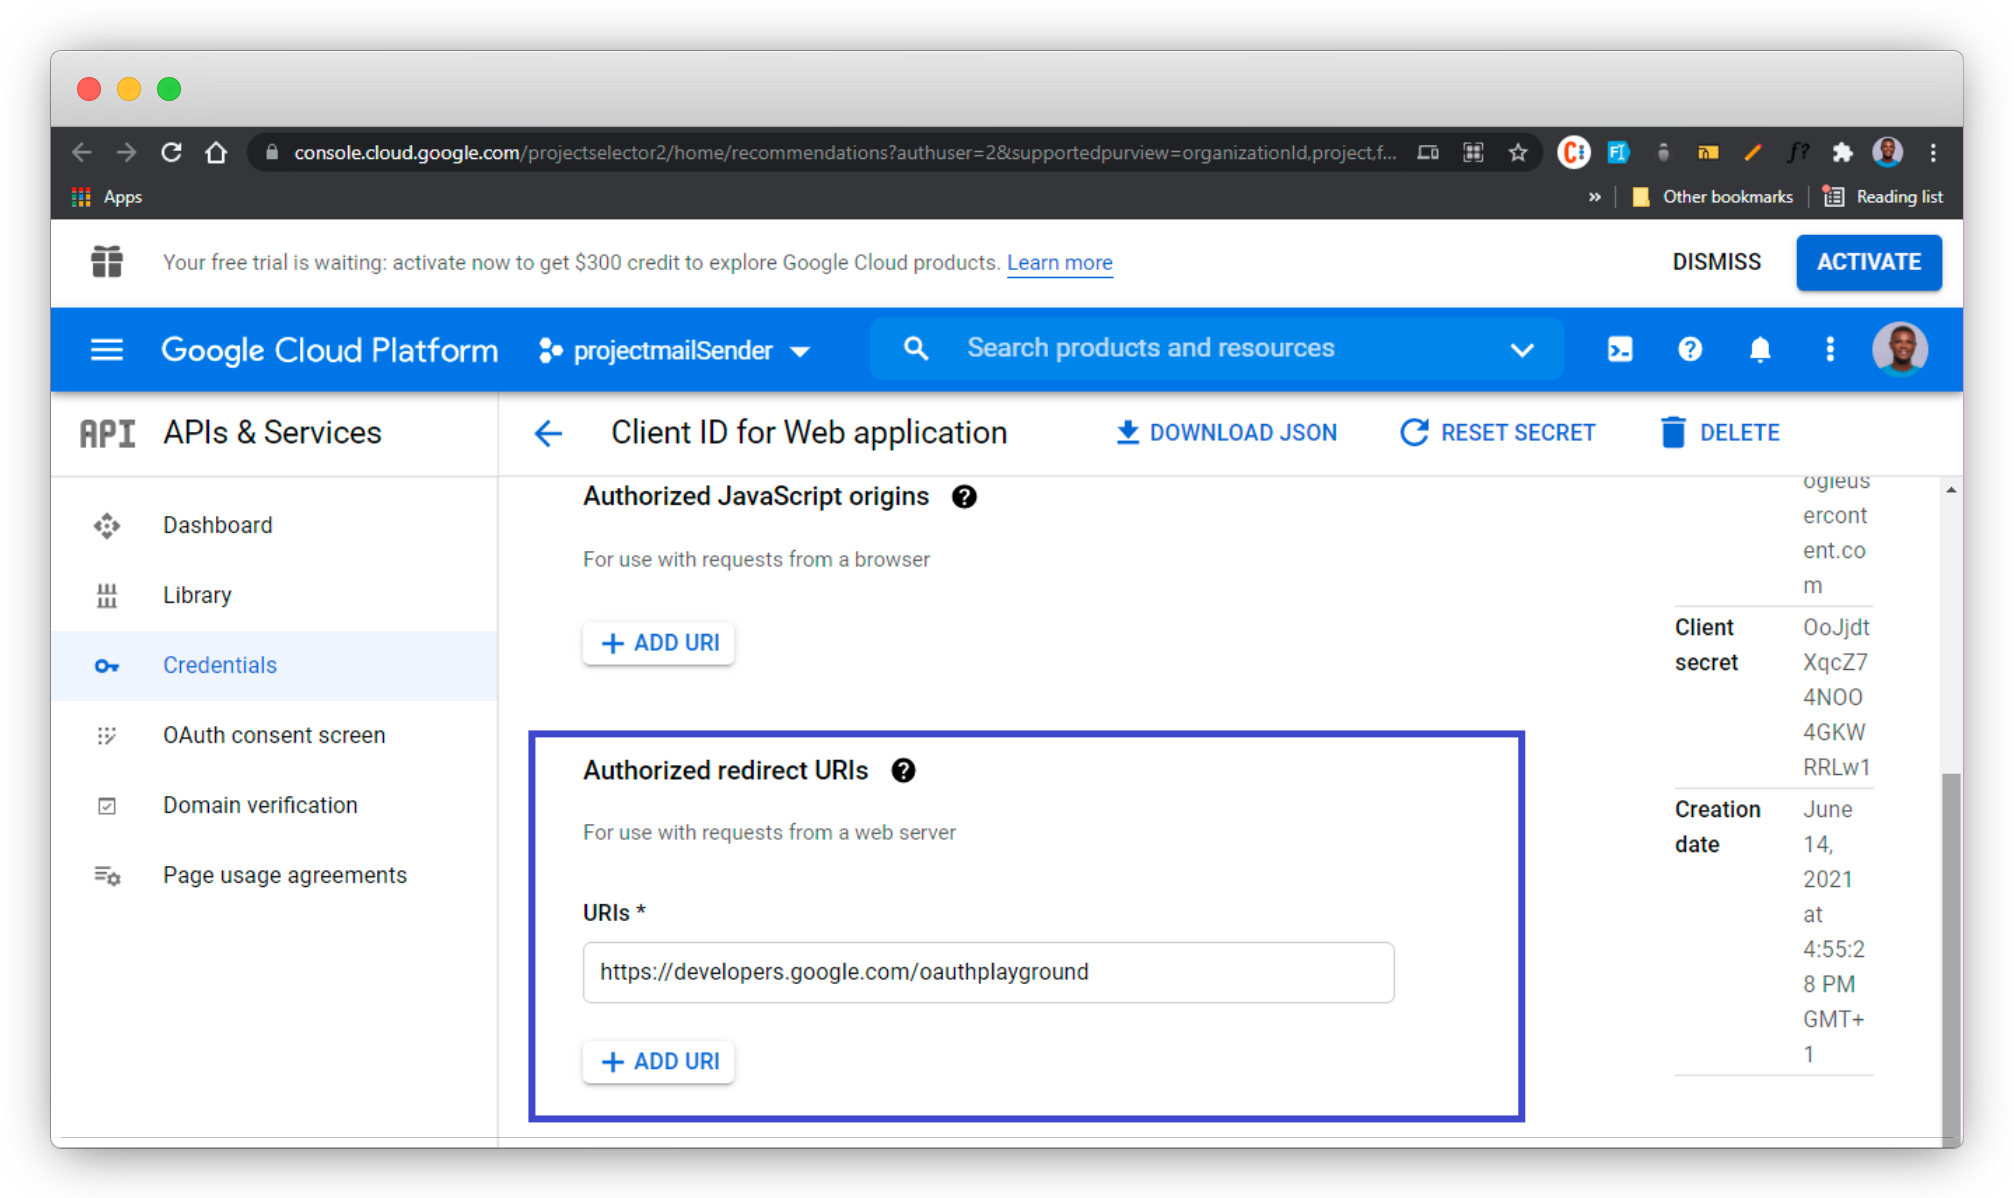The height and width of the screenshot is (1198, 2014).
Task: Open the Help question mark in header
Action: (x=1690, y=349)
